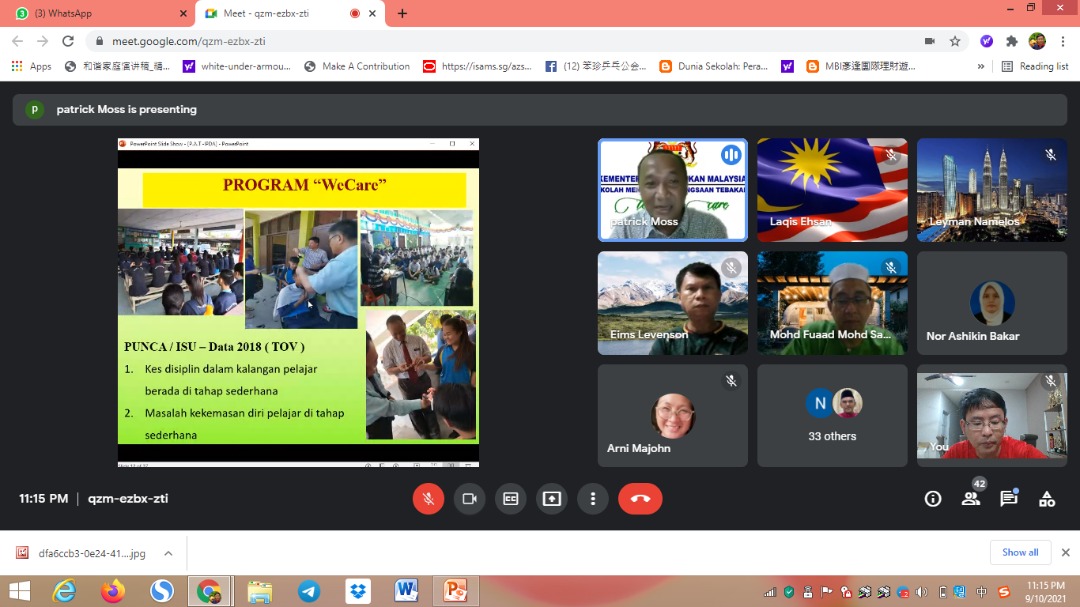View site information lock icon
Image resolution: width=1080 pixels, height=607 pixels.
click(99, 41)
